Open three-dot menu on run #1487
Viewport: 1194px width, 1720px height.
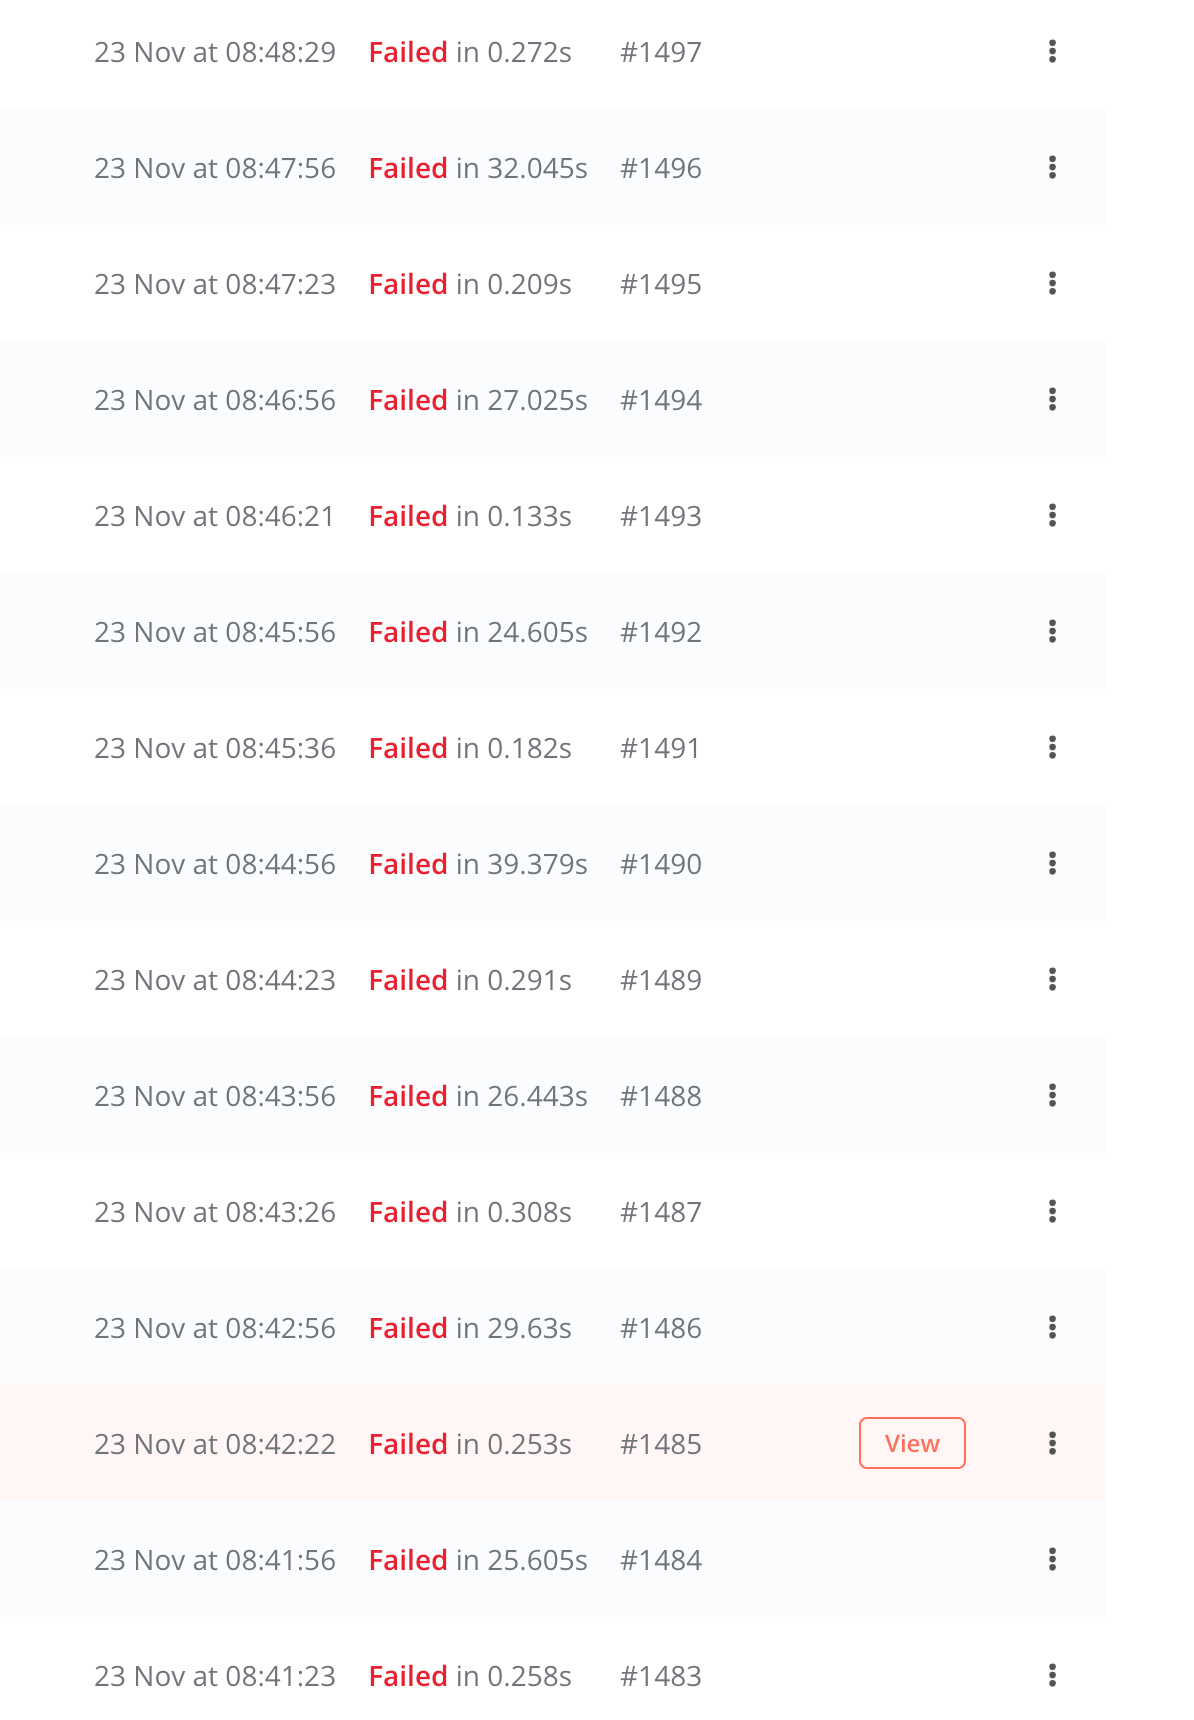pyautogui.click(x=1052, y=1212)
